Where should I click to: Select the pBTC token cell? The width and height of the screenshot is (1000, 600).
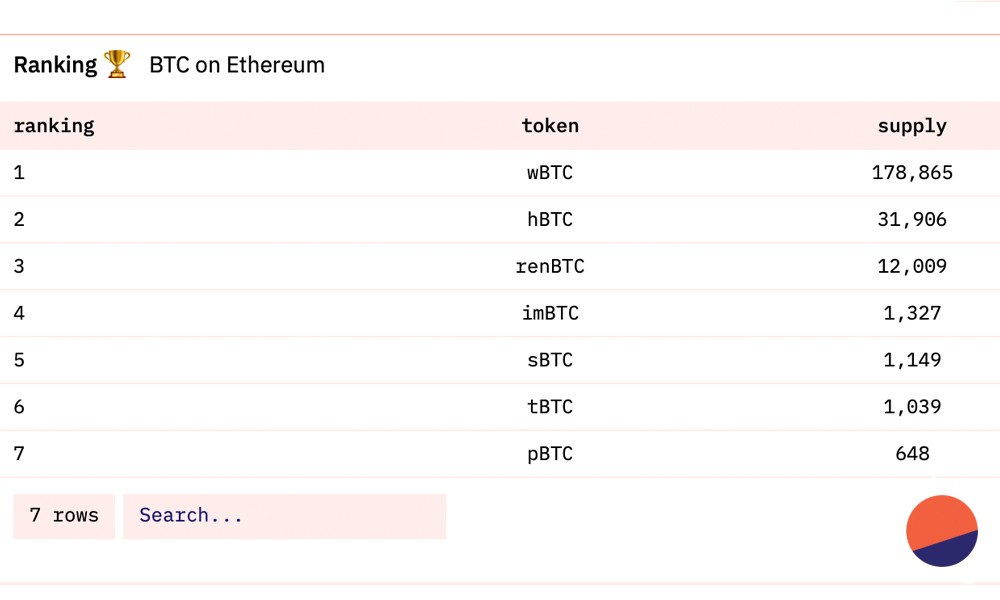tap(550, 454)
